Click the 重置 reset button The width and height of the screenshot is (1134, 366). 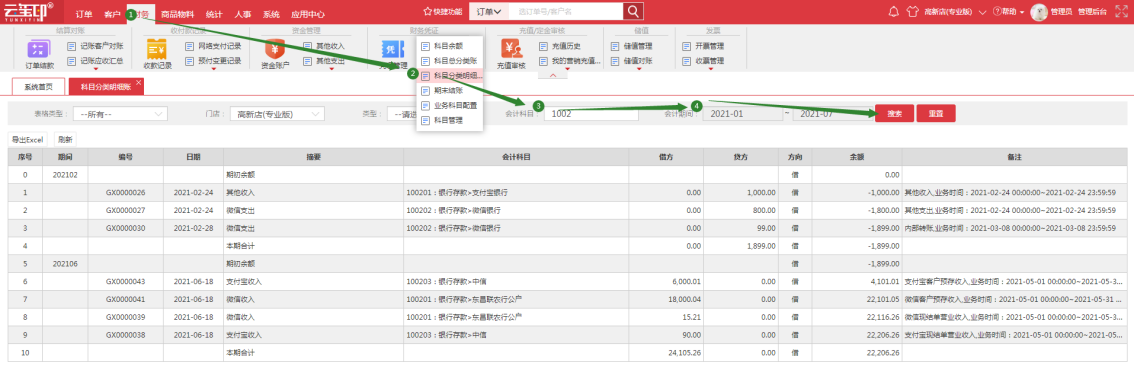click(x=936, y=114)
